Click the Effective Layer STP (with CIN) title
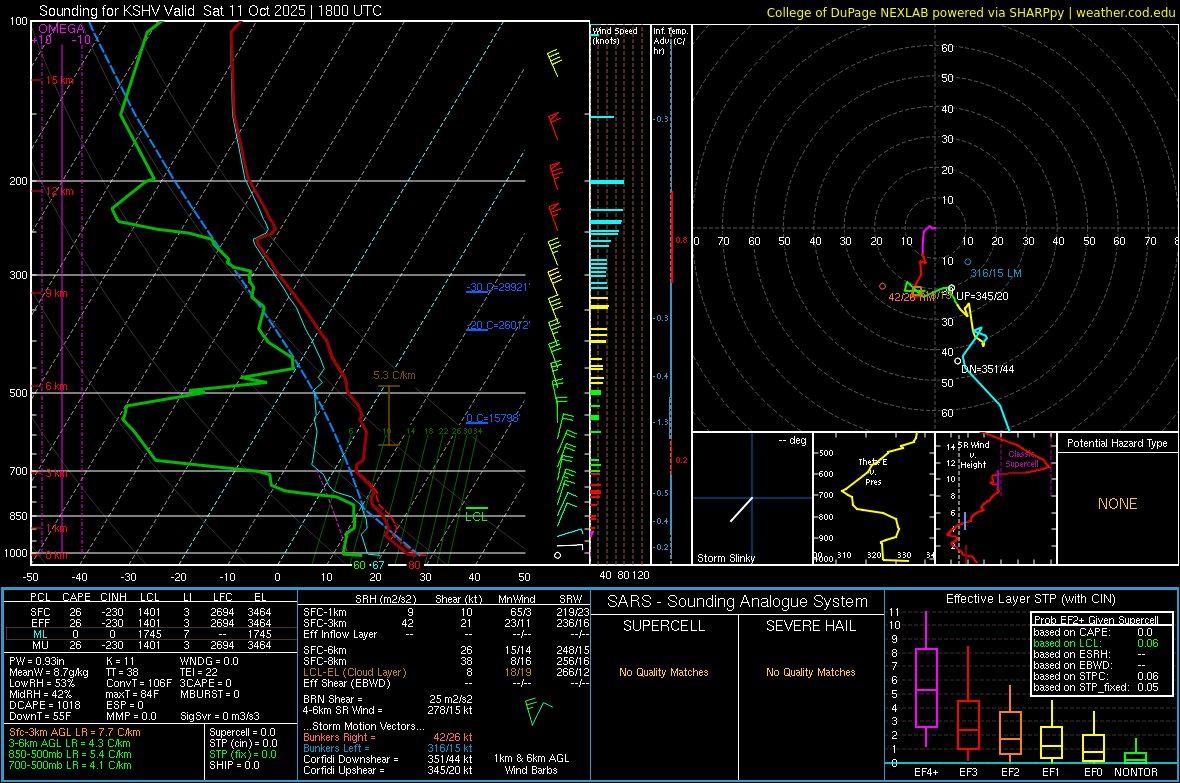The image size is (1180, 783). tap(1030, 599)
